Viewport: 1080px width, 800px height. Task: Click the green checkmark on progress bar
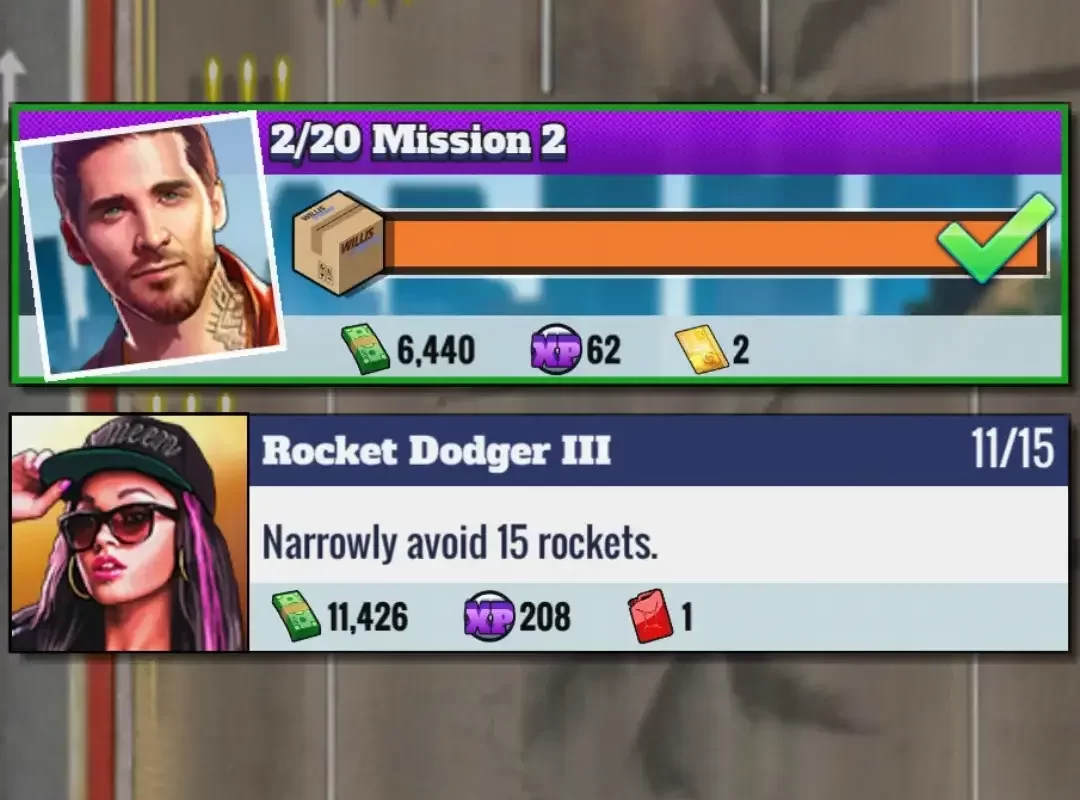[x=996, y=237]
